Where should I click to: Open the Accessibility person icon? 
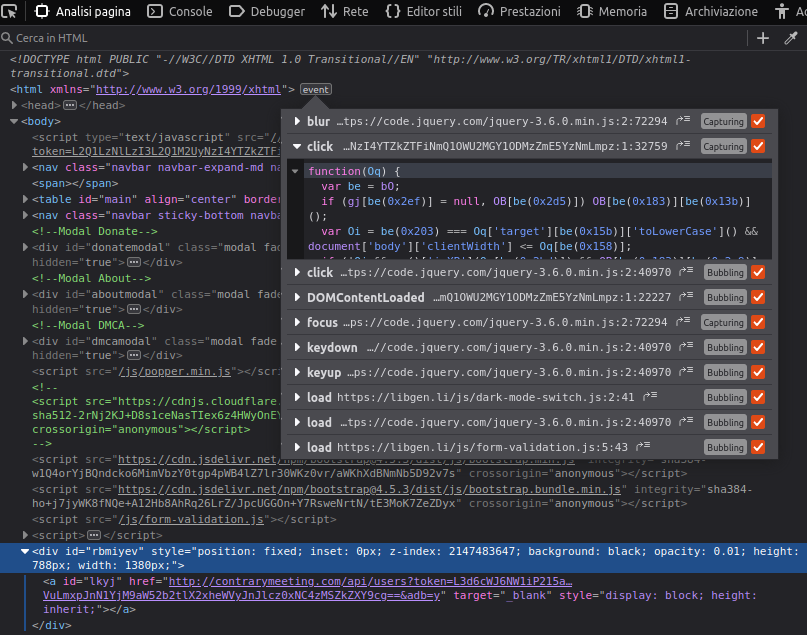coord(784,13)
